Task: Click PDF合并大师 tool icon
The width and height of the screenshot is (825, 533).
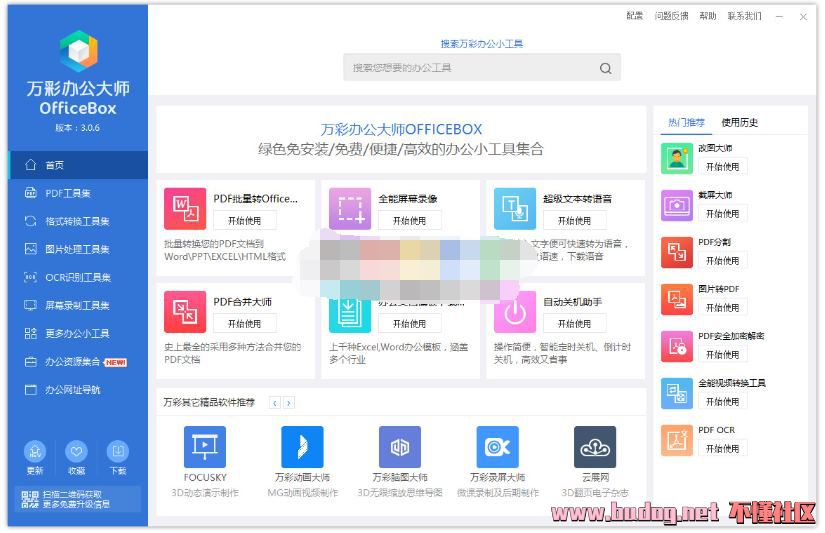Action: coord(185,312)
